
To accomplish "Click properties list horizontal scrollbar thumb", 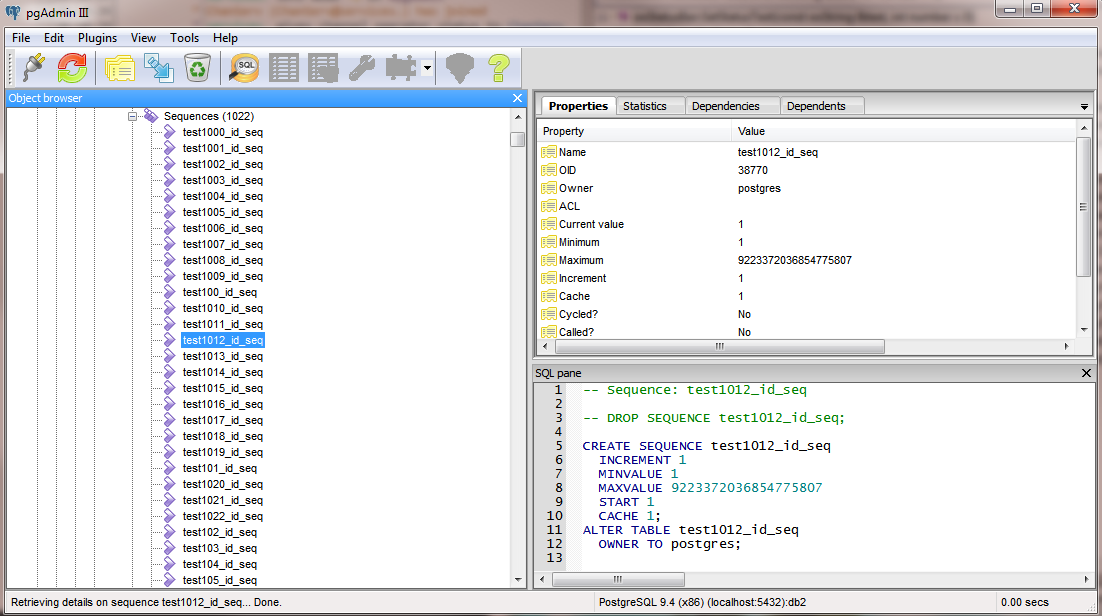I will coord(720,346).
